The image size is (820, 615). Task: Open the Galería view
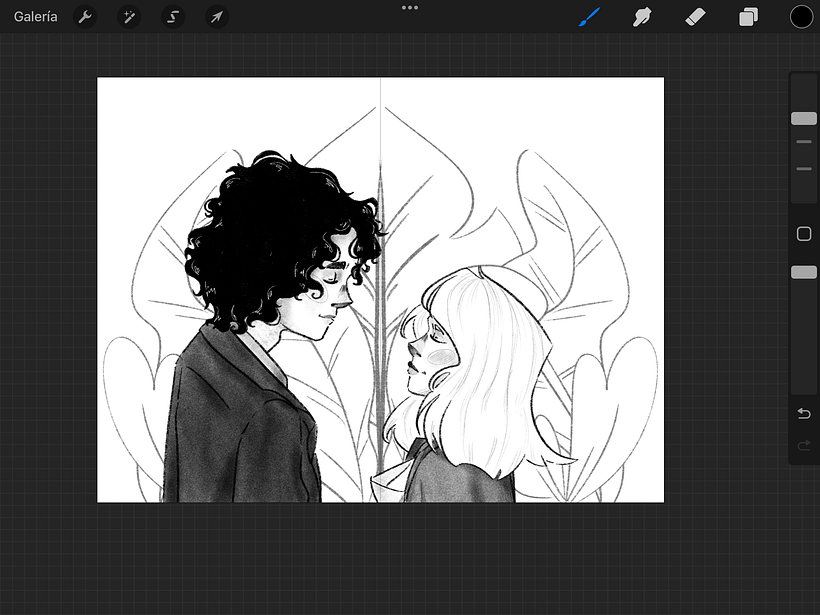coord(36,17)
